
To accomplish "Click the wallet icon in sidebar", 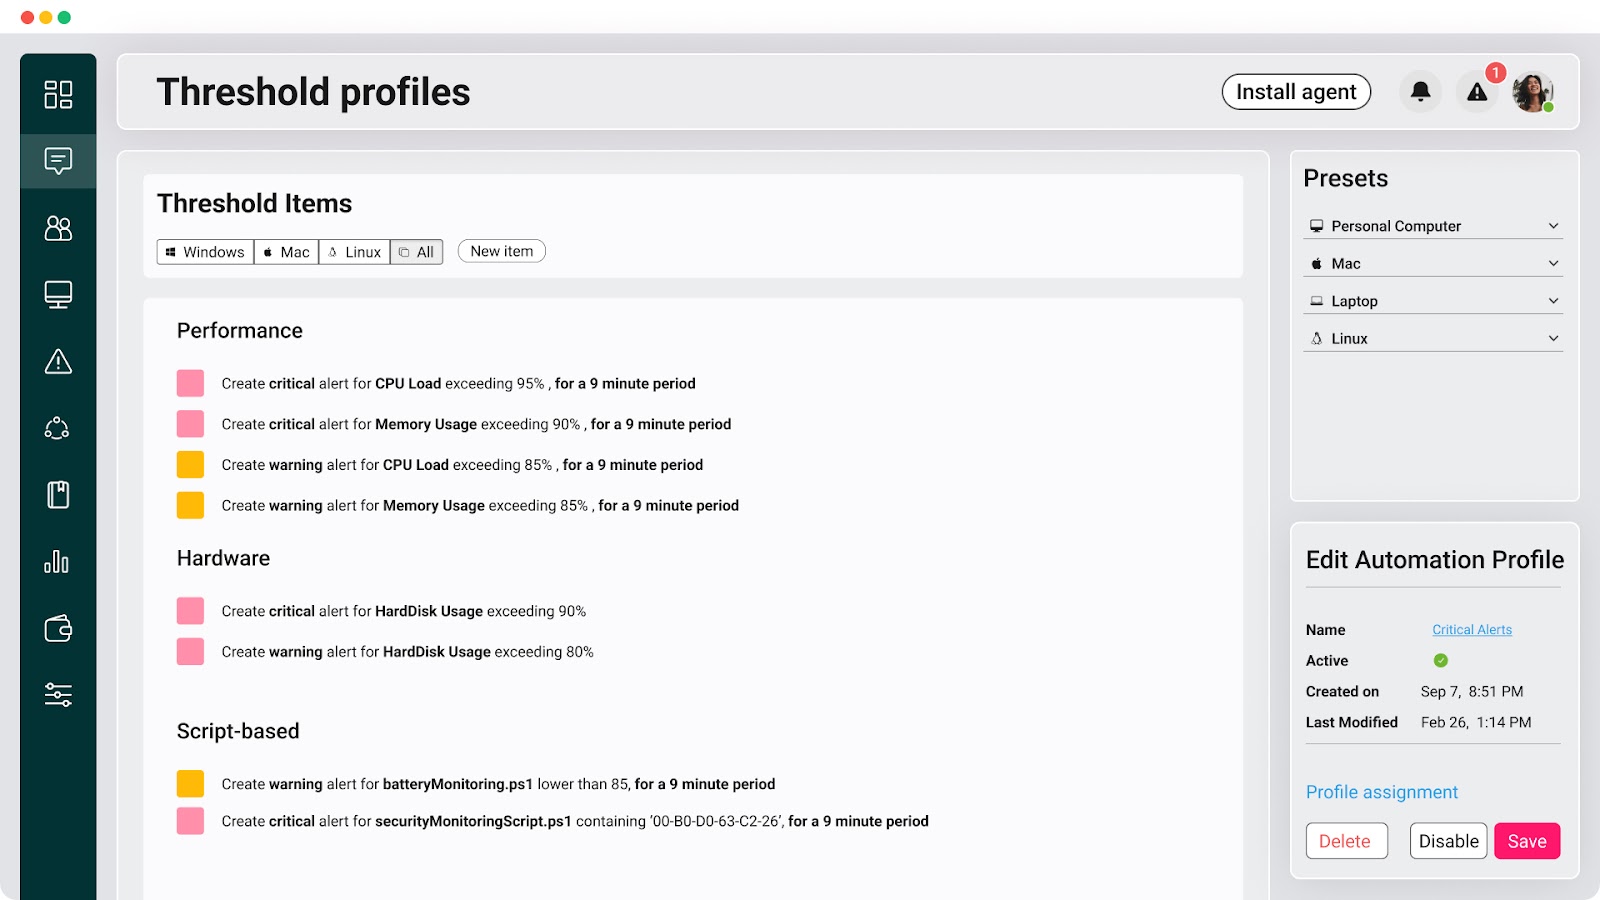I will (58, 629).
